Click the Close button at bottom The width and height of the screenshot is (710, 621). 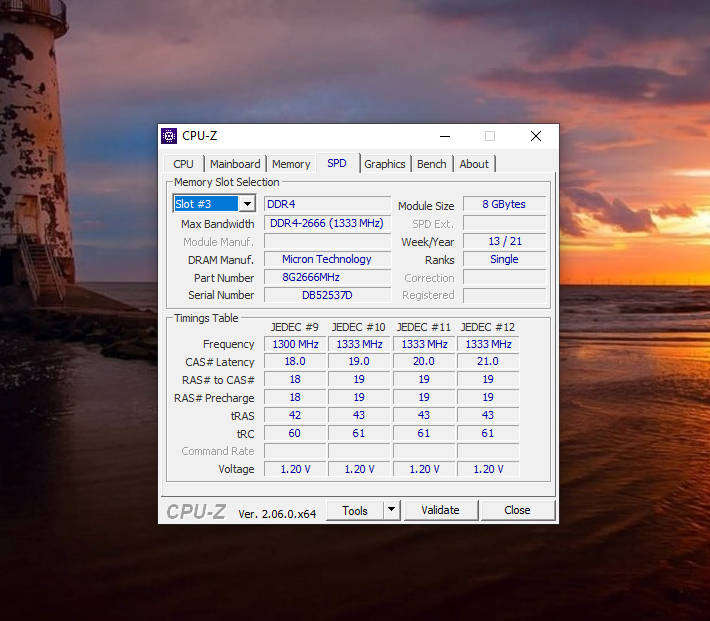pyautogui.click(x=518, y=510)
